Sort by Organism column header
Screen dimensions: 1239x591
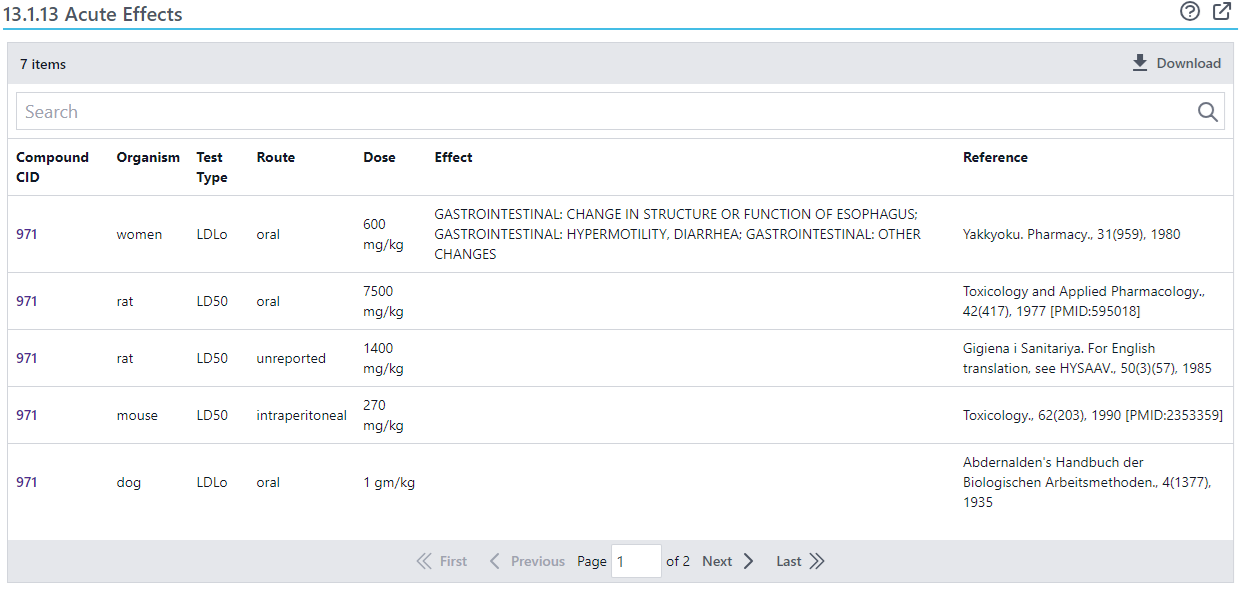click(x=148, y=157)
